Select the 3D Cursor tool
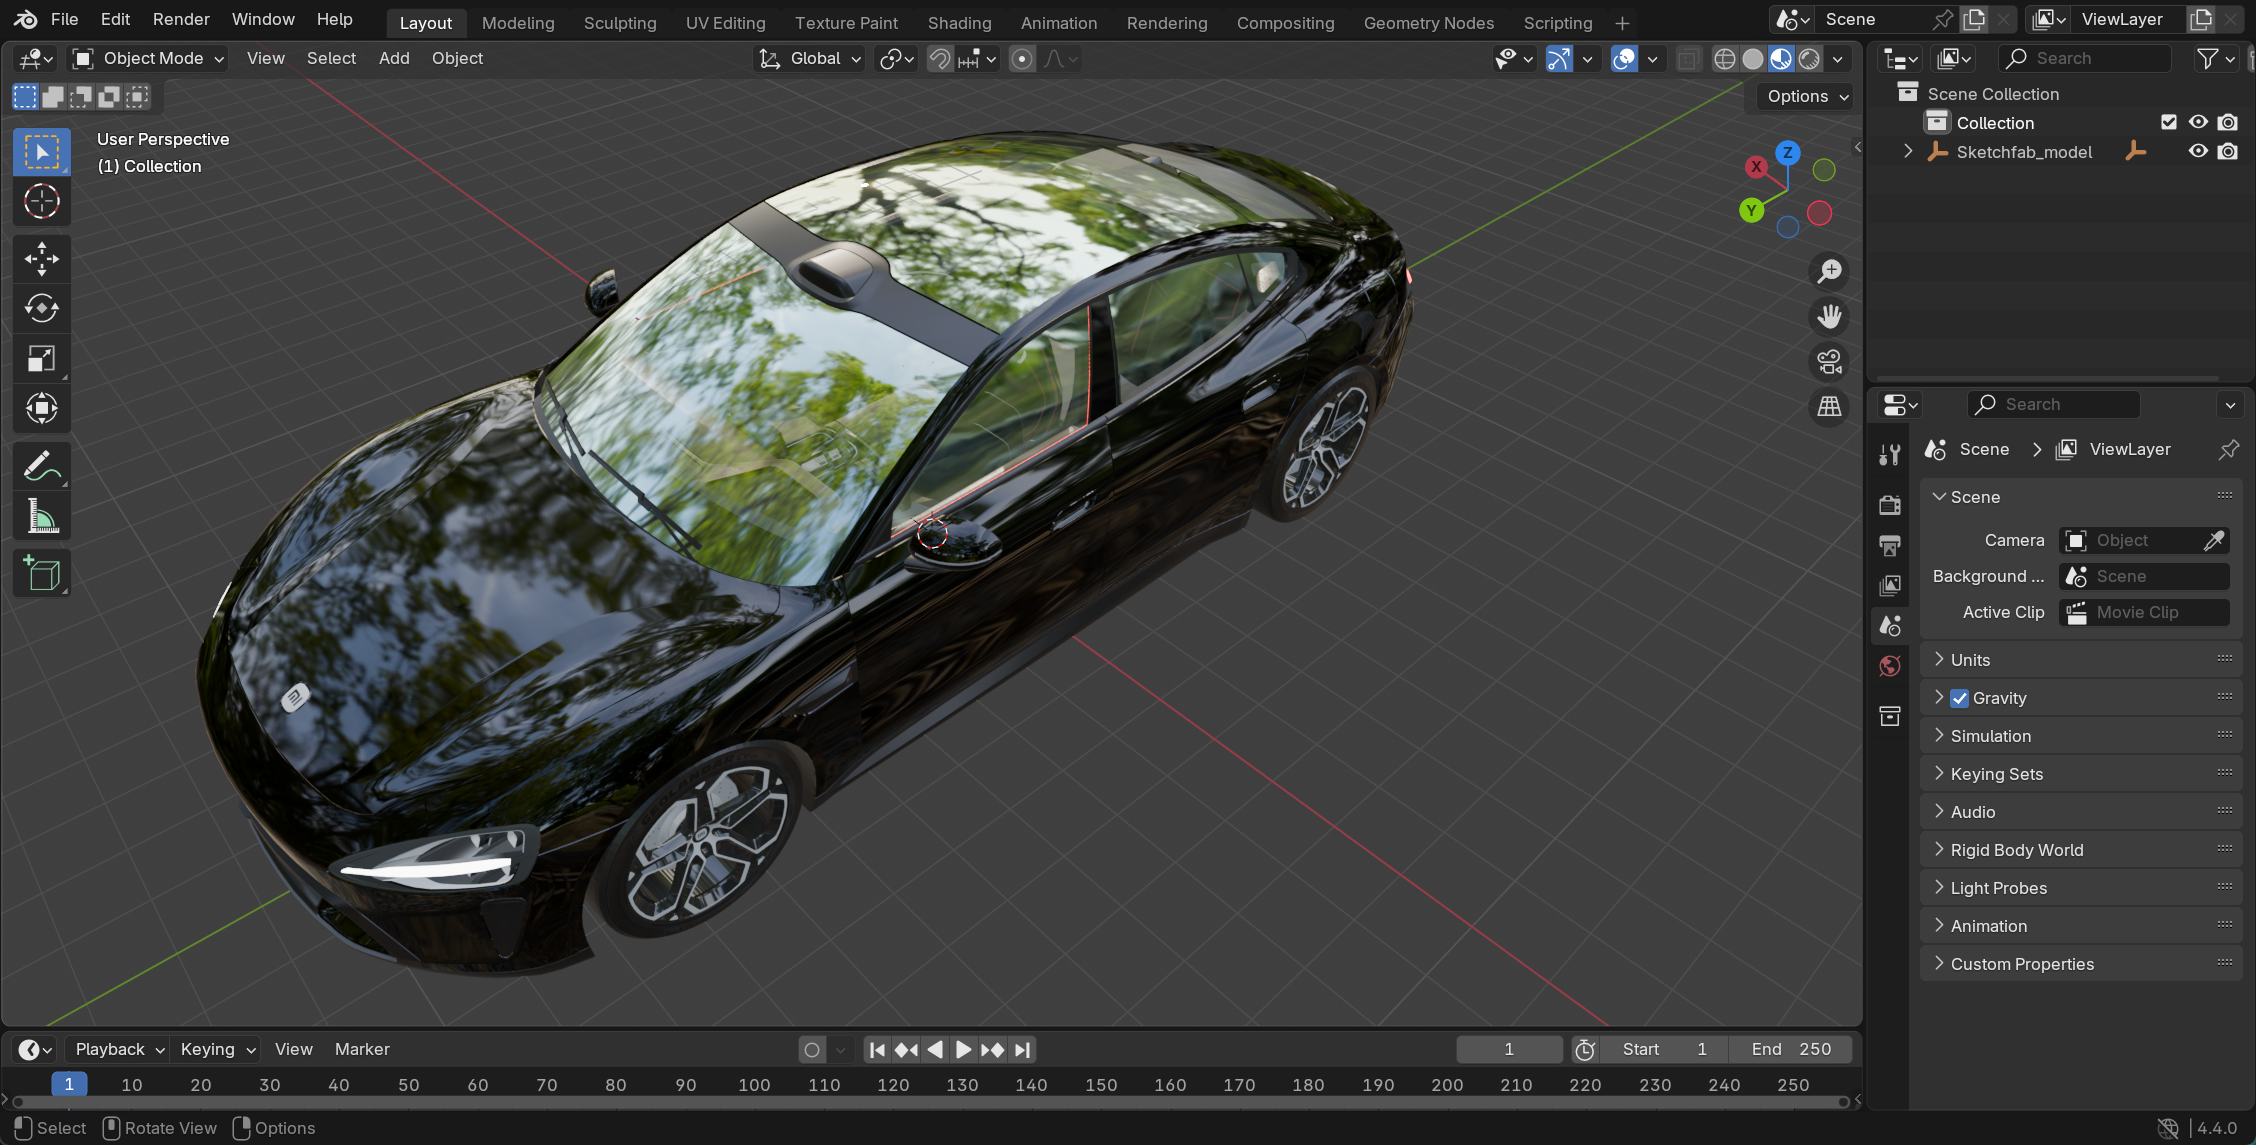Screen dimensions: 2256x1145 (x=41, y=201)
